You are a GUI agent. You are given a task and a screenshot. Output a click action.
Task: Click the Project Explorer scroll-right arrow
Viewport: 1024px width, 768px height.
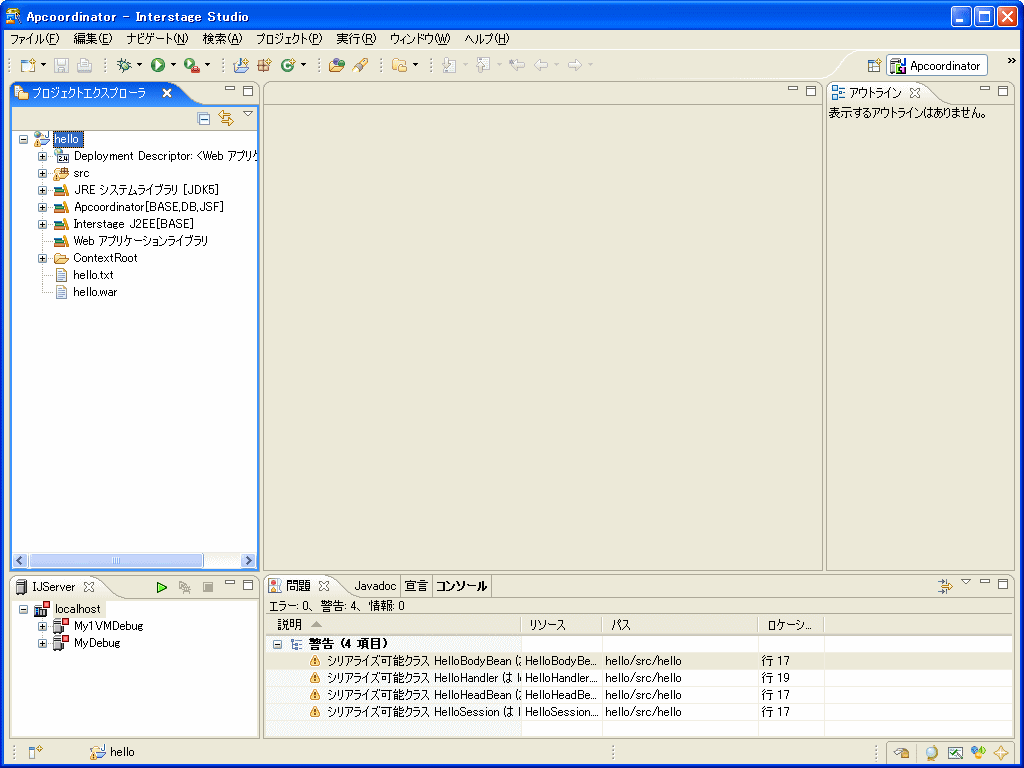point(248,560)
